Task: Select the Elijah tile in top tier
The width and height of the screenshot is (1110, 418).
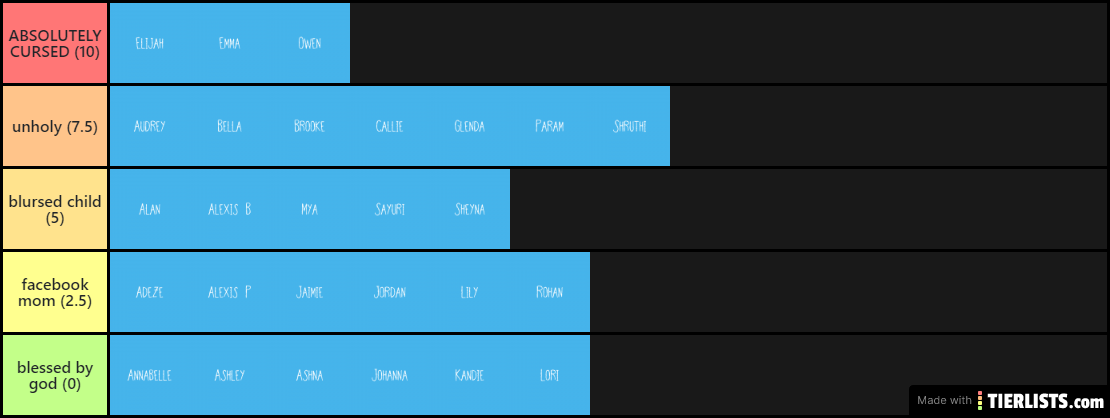Action: coord(150,43)
